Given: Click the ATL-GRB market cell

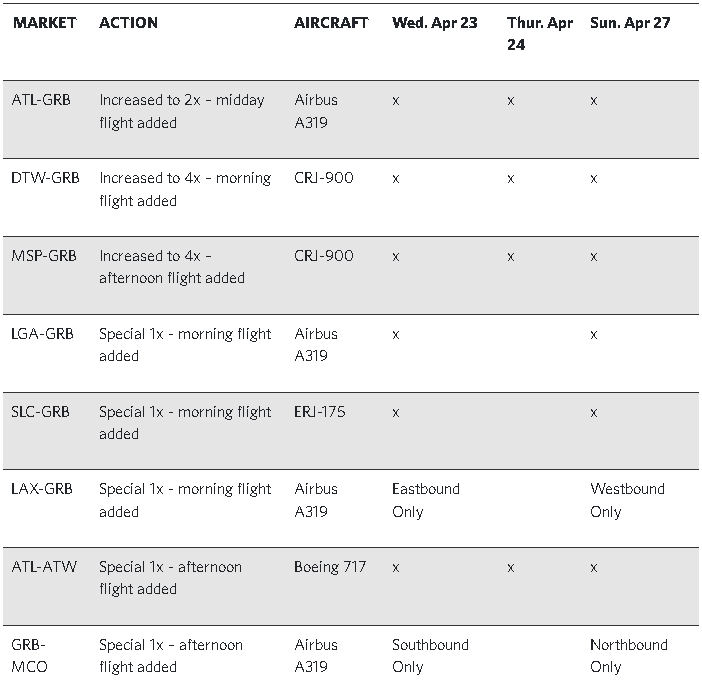Looking at the screenshot, I should point(41,100).
